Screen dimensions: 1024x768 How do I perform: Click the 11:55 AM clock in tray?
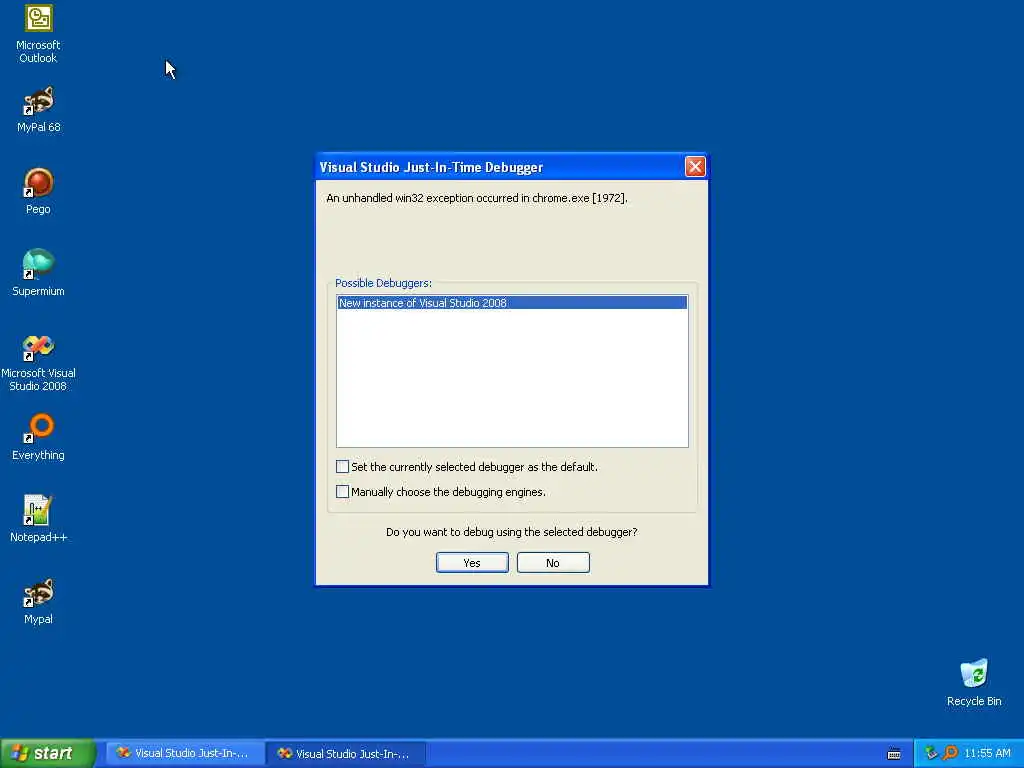(x=987, y=753)
